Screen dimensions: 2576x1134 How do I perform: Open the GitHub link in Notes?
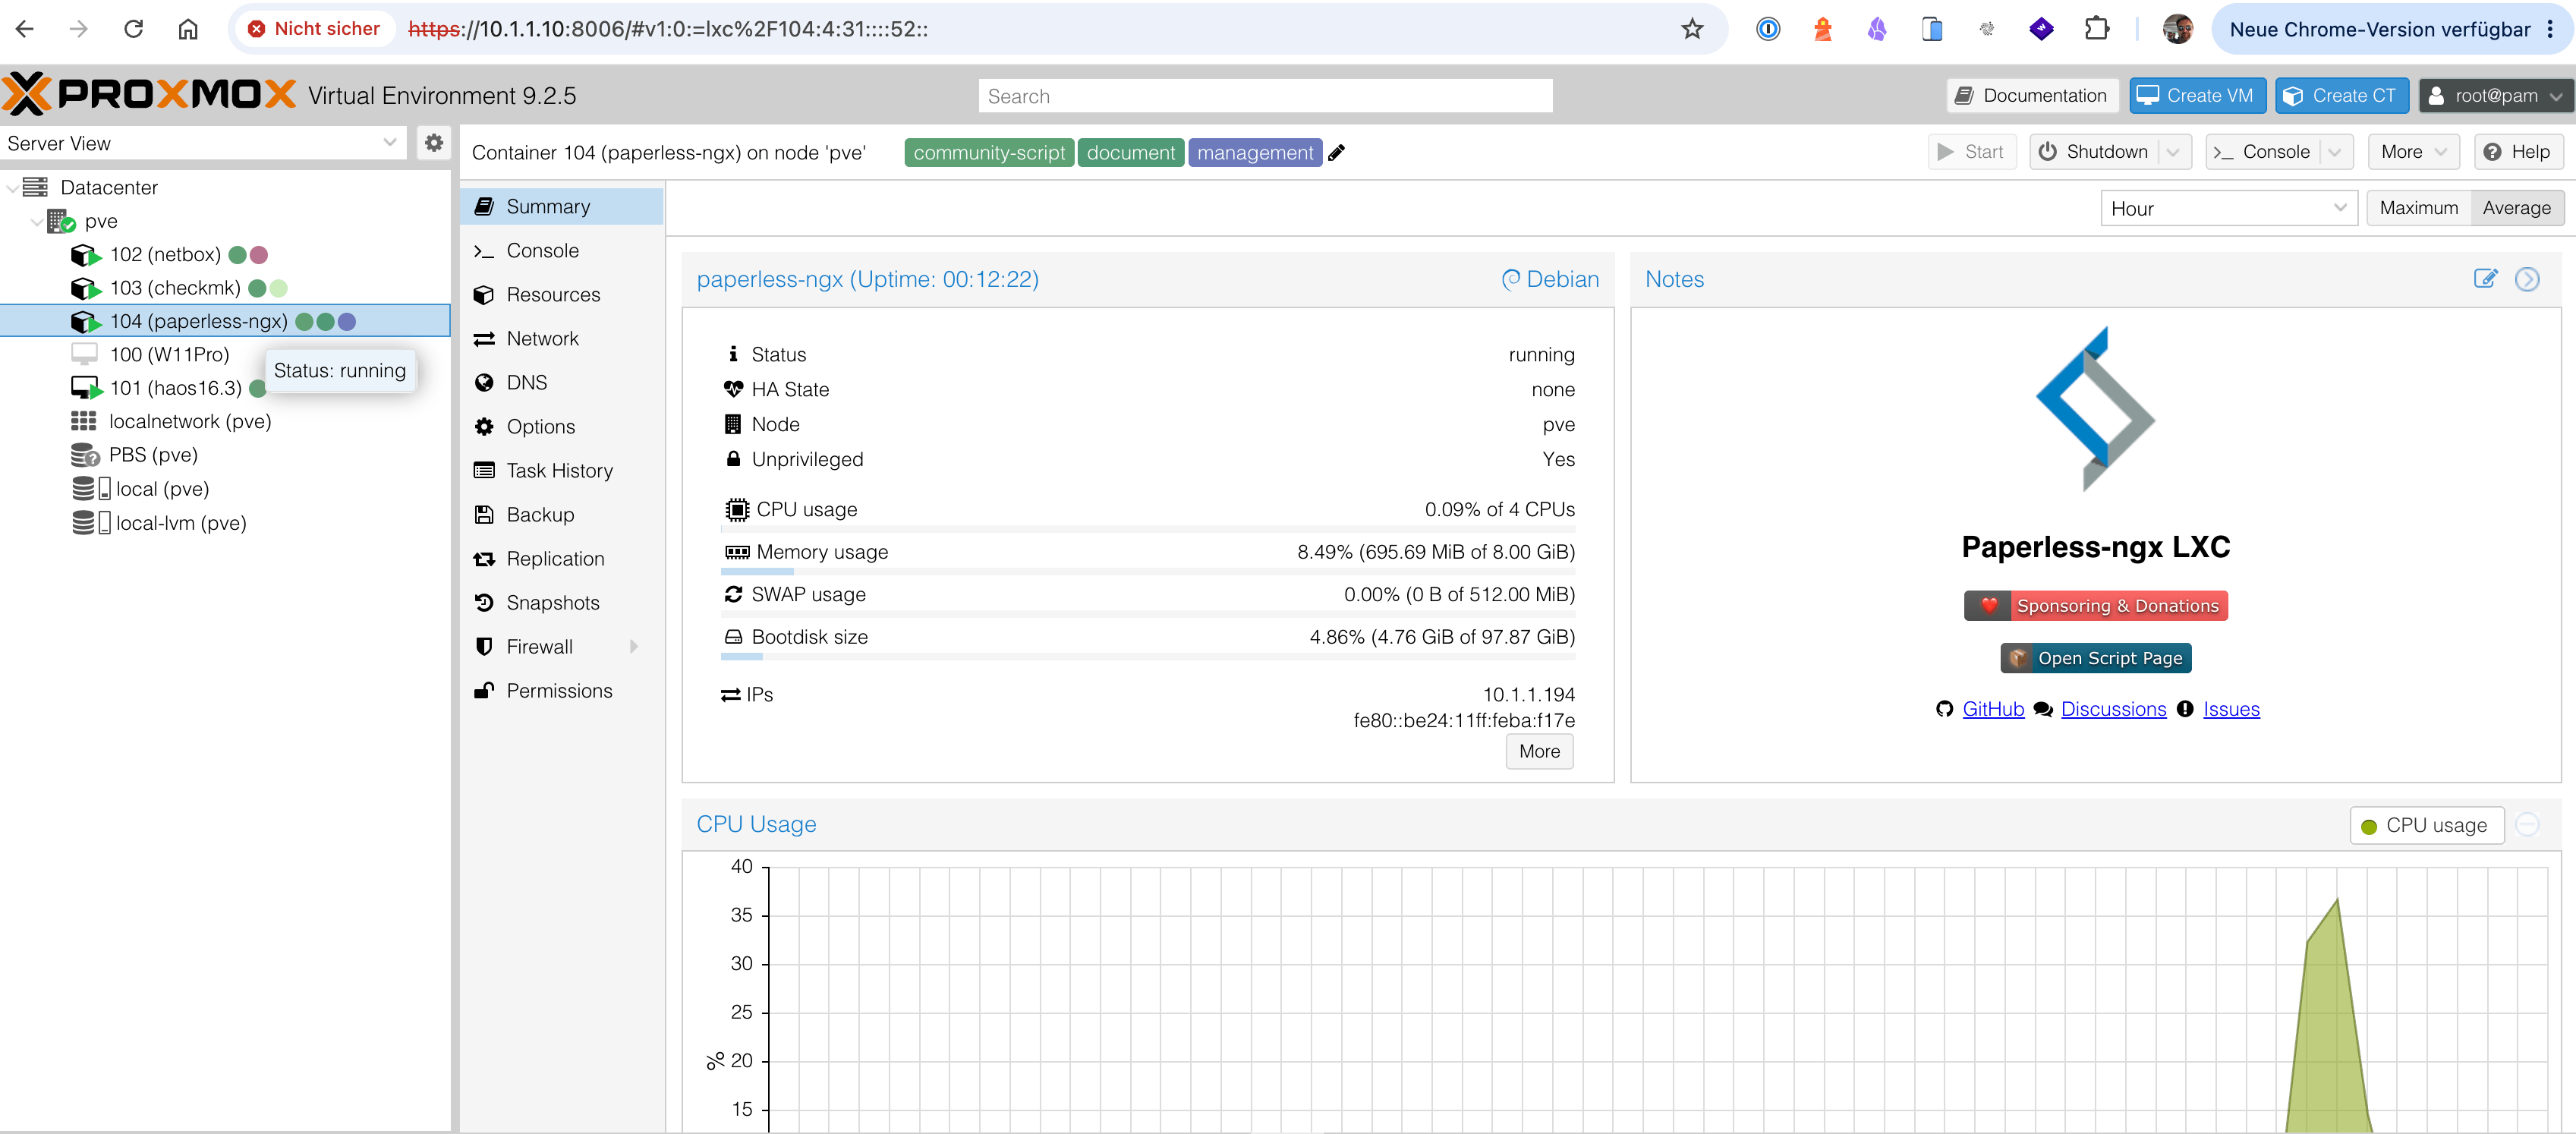1992,709
